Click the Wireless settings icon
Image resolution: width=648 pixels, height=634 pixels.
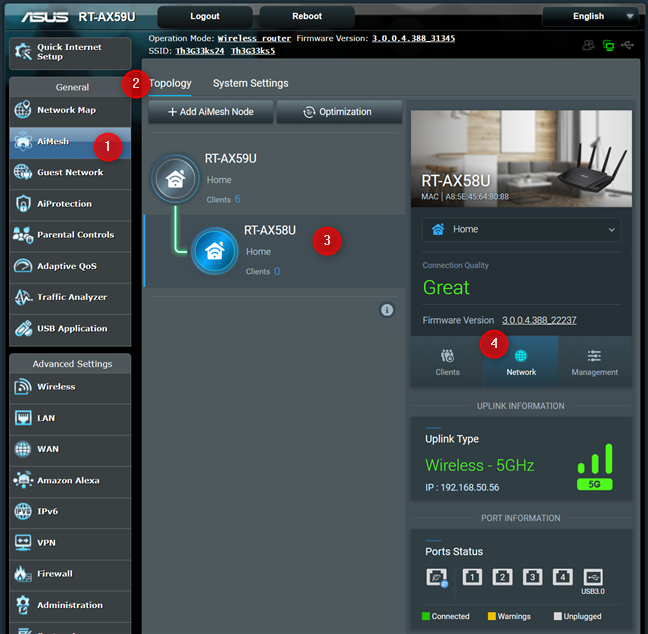(x=23, y=387)
